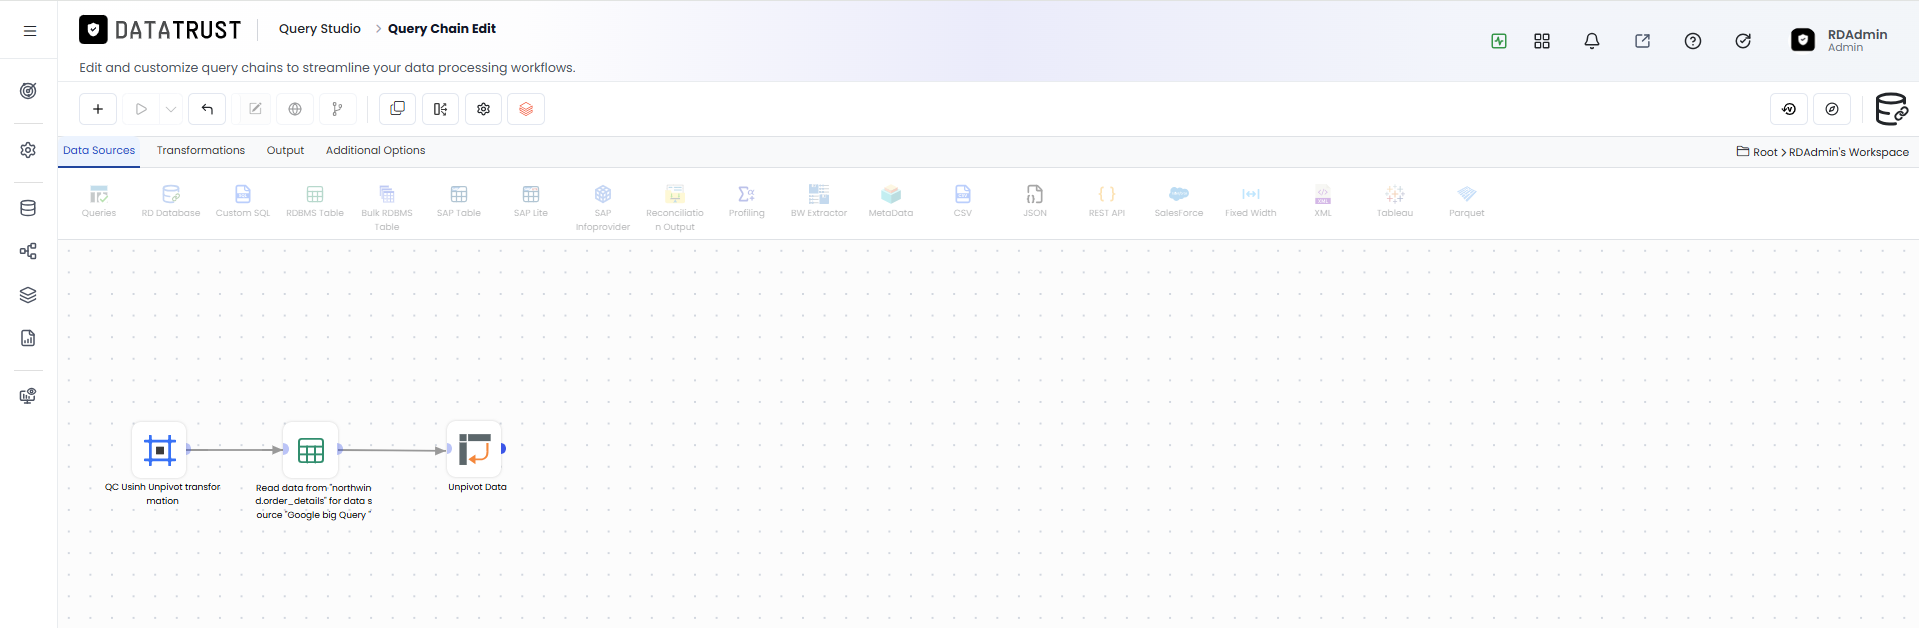Open the help question mark icon

click(1693, 41)
